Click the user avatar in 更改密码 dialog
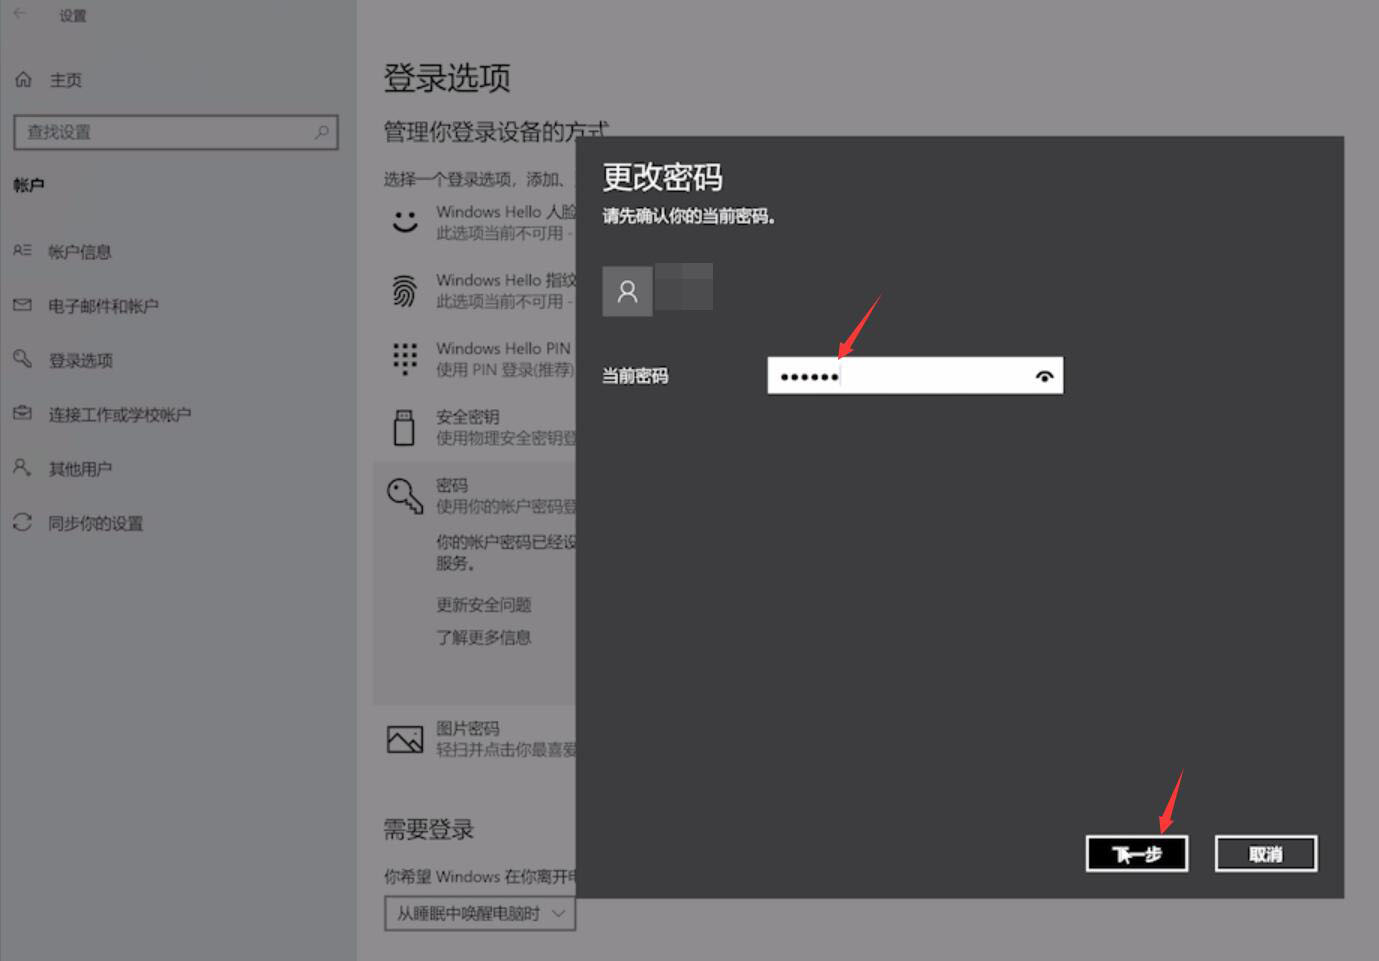Image resolution: width=1379 pixels, height=961 pixels. pyautogui.click(x=627, y=291)
